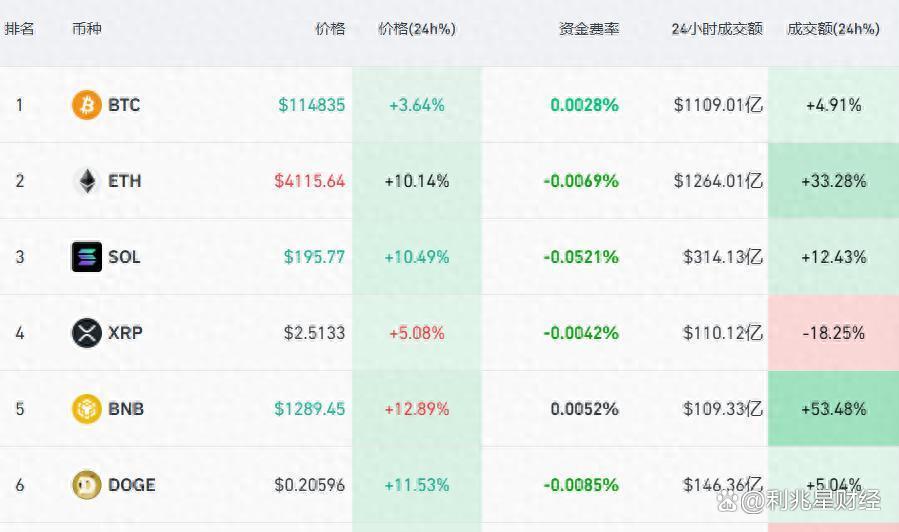This screenshot has width=899, height=532.
Task: Click the Ethereum diamond icon
Action: (x=87, y=181)
